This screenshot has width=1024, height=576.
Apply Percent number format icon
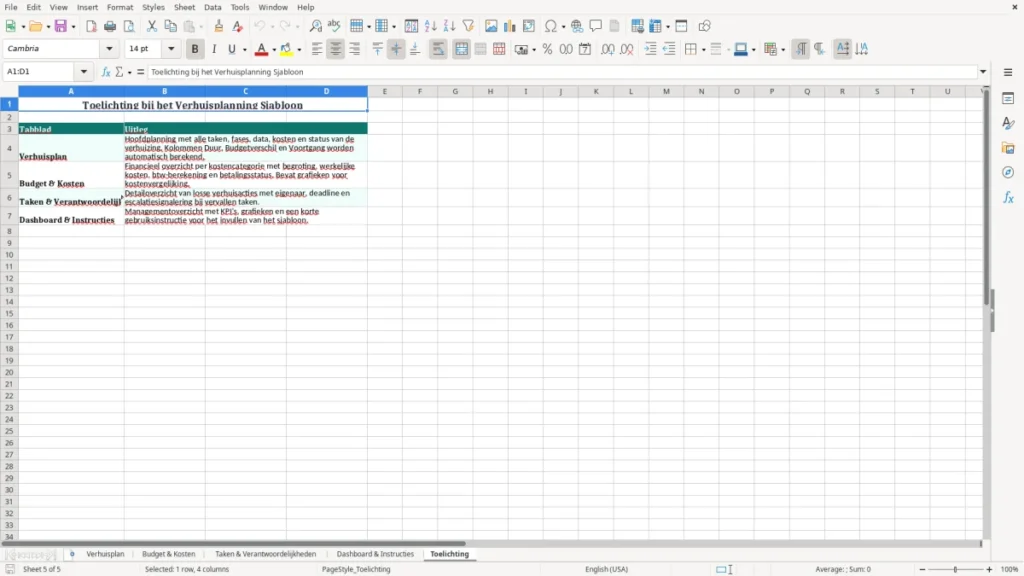(547, 49)
